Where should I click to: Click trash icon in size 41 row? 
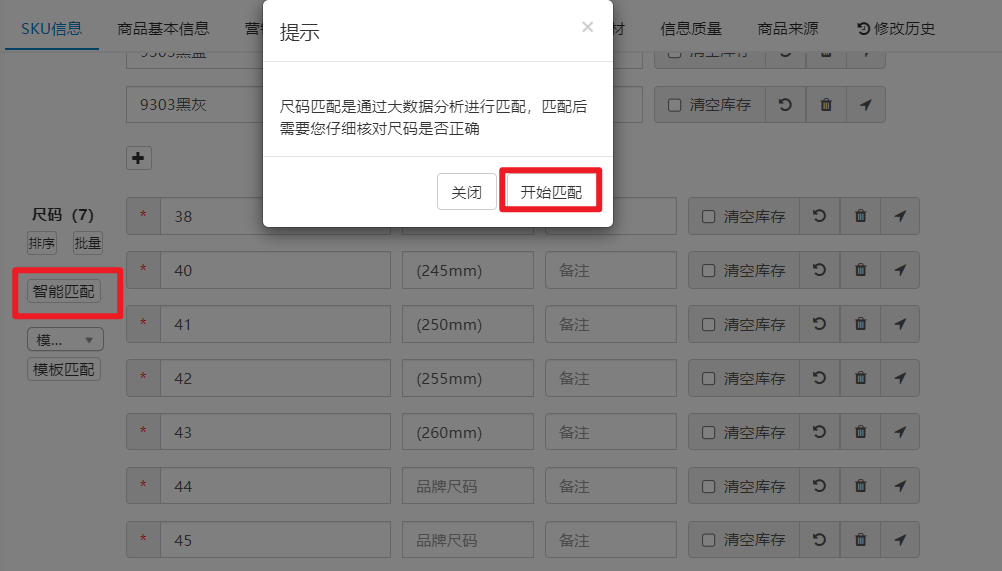[x=860, y=324]
